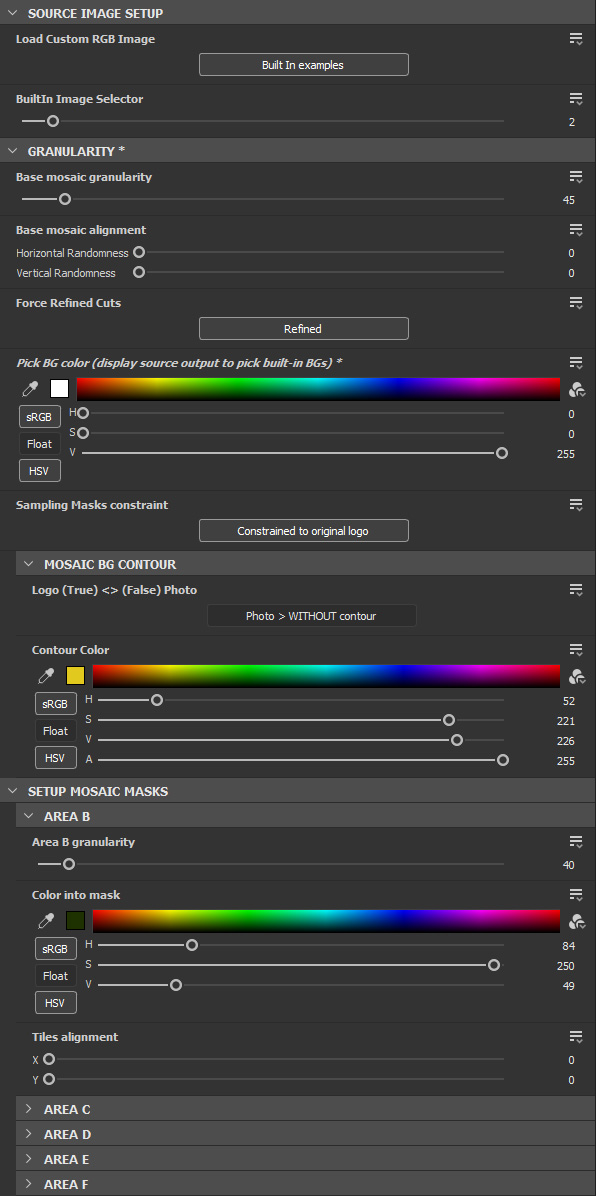The width and height of the screenshot is (596, 1196).
Task: Open options menu for Tiles alignment
Action: point(576,1037)
